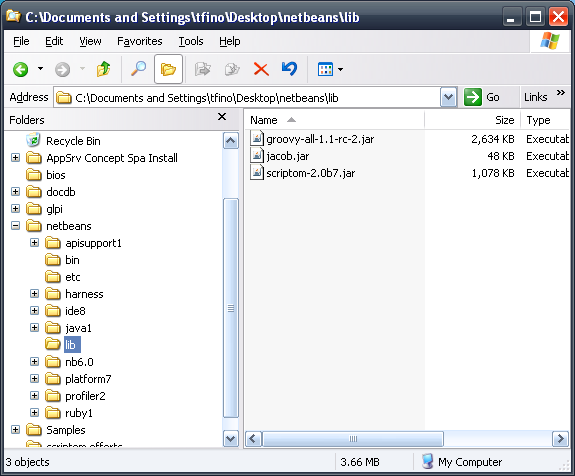
Task: Expand the ruby1 folder node
Action: [x=34, y=413]
